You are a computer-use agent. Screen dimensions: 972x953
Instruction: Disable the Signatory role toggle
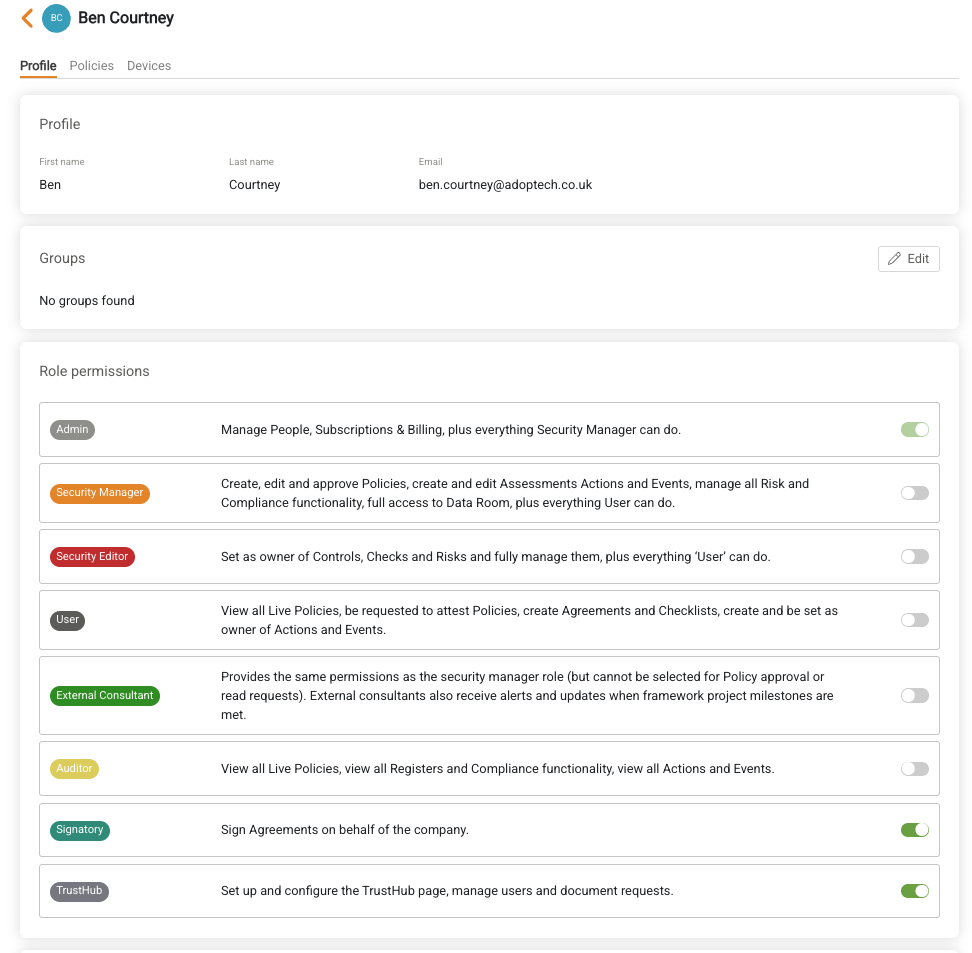(x=914, y=830)
